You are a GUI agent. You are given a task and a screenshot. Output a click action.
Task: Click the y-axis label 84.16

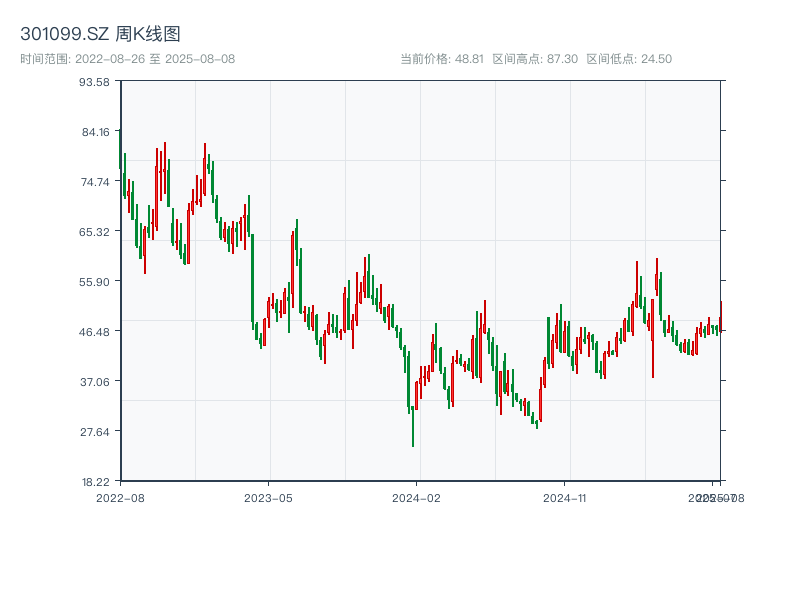pyautogui.click(x=95, y=132)
